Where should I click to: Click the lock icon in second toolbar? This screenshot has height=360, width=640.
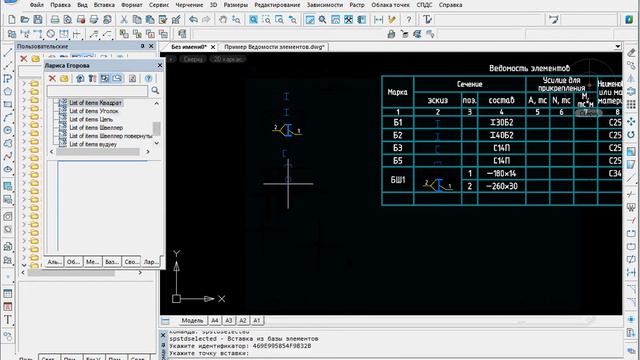(x=391, y=34)
